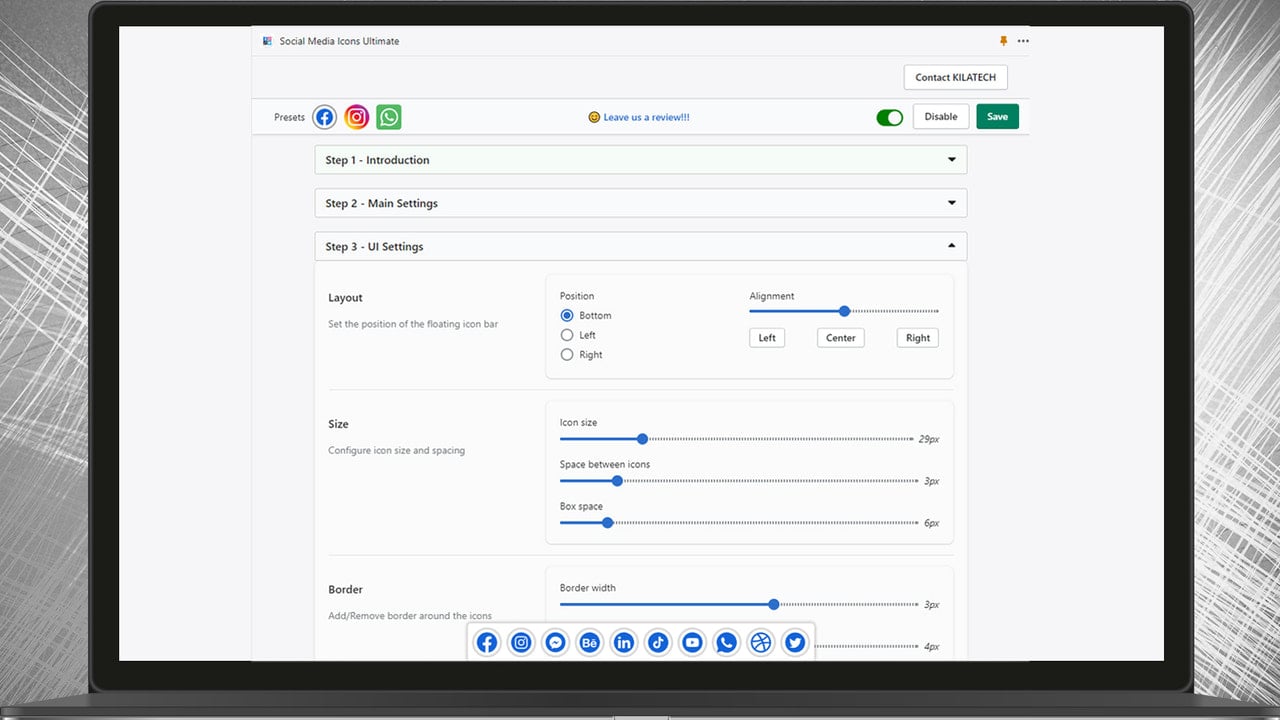1280x720 pixels.
Task: Select the Facebook preset icon
Action: coord(324,117)
